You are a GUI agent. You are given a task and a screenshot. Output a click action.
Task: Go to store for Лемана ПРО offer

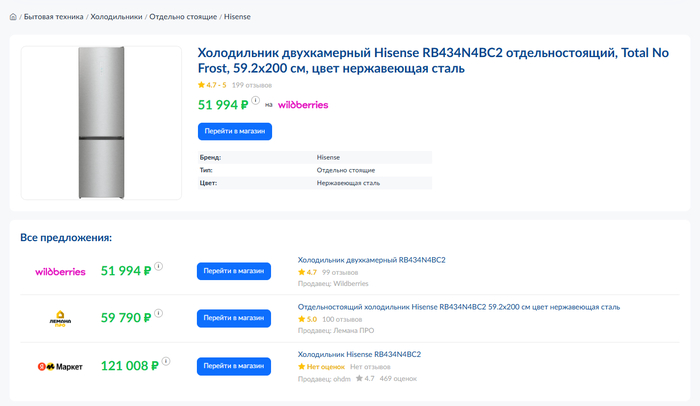(234, 319)
